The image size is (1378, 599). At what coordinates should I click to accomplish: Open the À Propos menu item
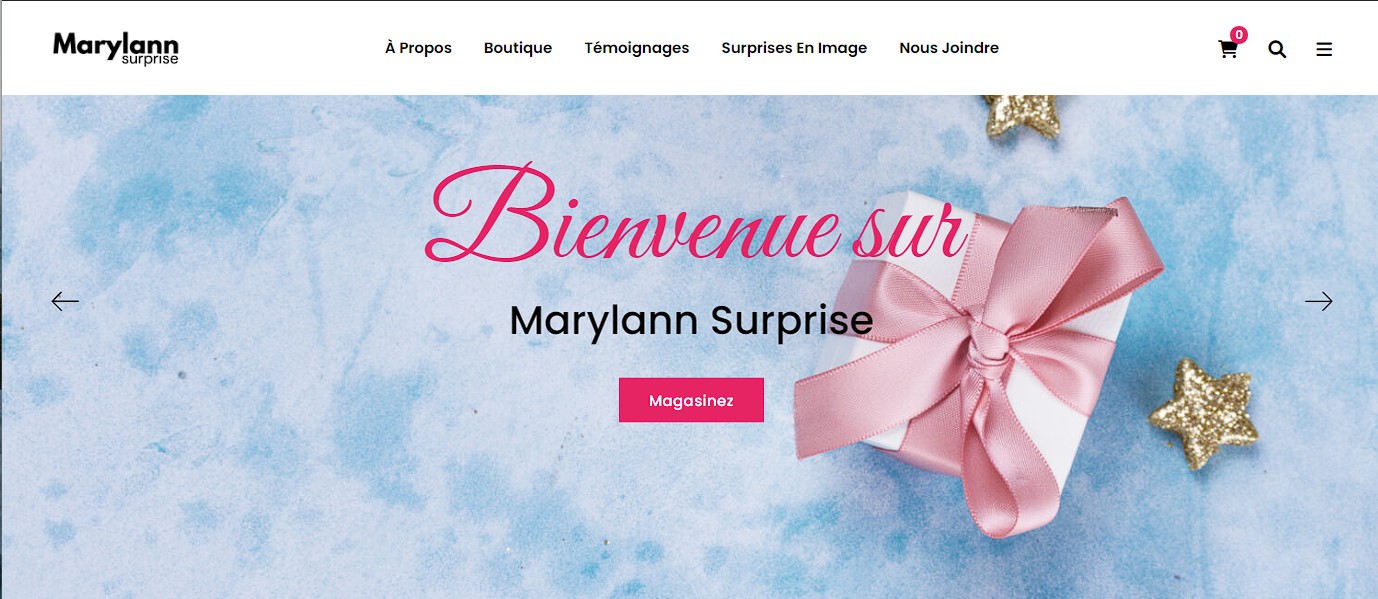(x=418, y=48)
